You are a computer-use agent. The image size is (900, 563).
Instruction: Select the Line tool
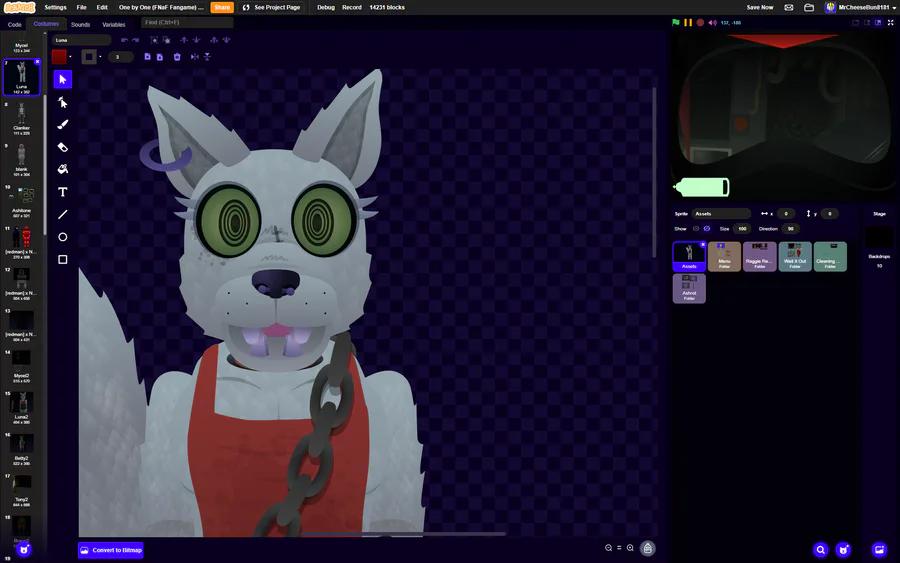(63, 214)
